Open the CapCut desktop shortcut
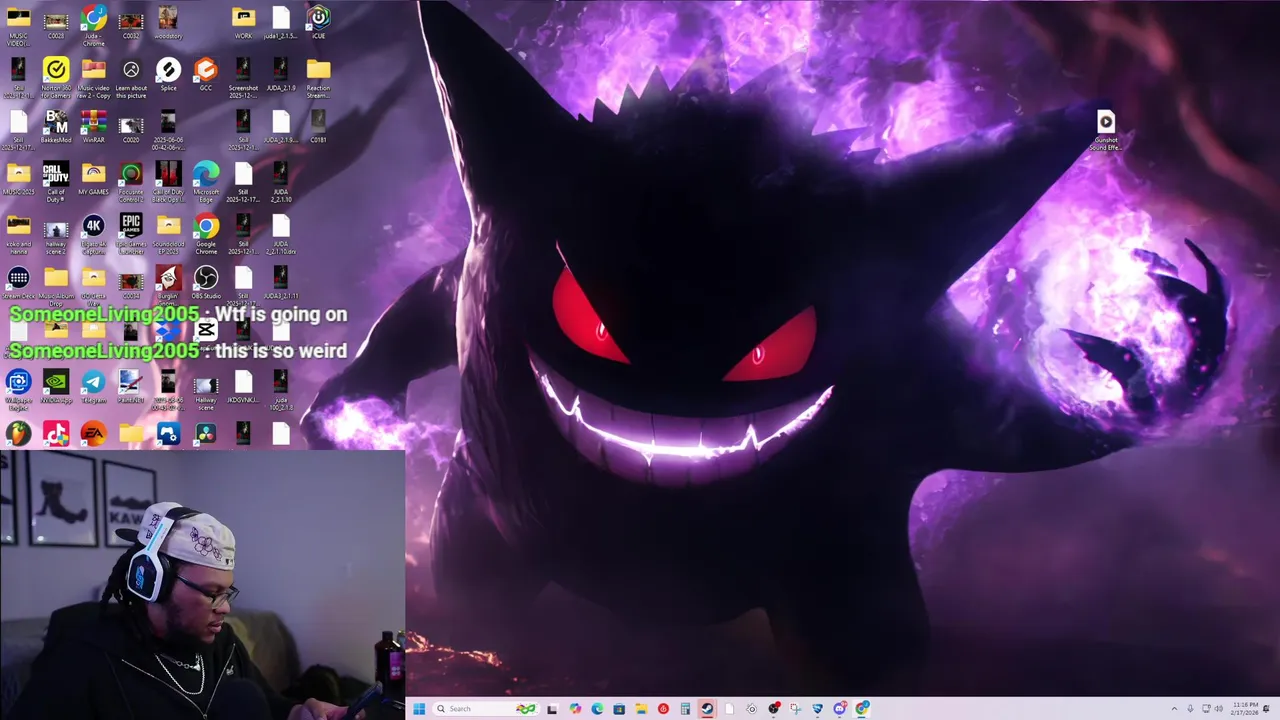Viewport: 1280px width, 720px height. pos(206,329)
